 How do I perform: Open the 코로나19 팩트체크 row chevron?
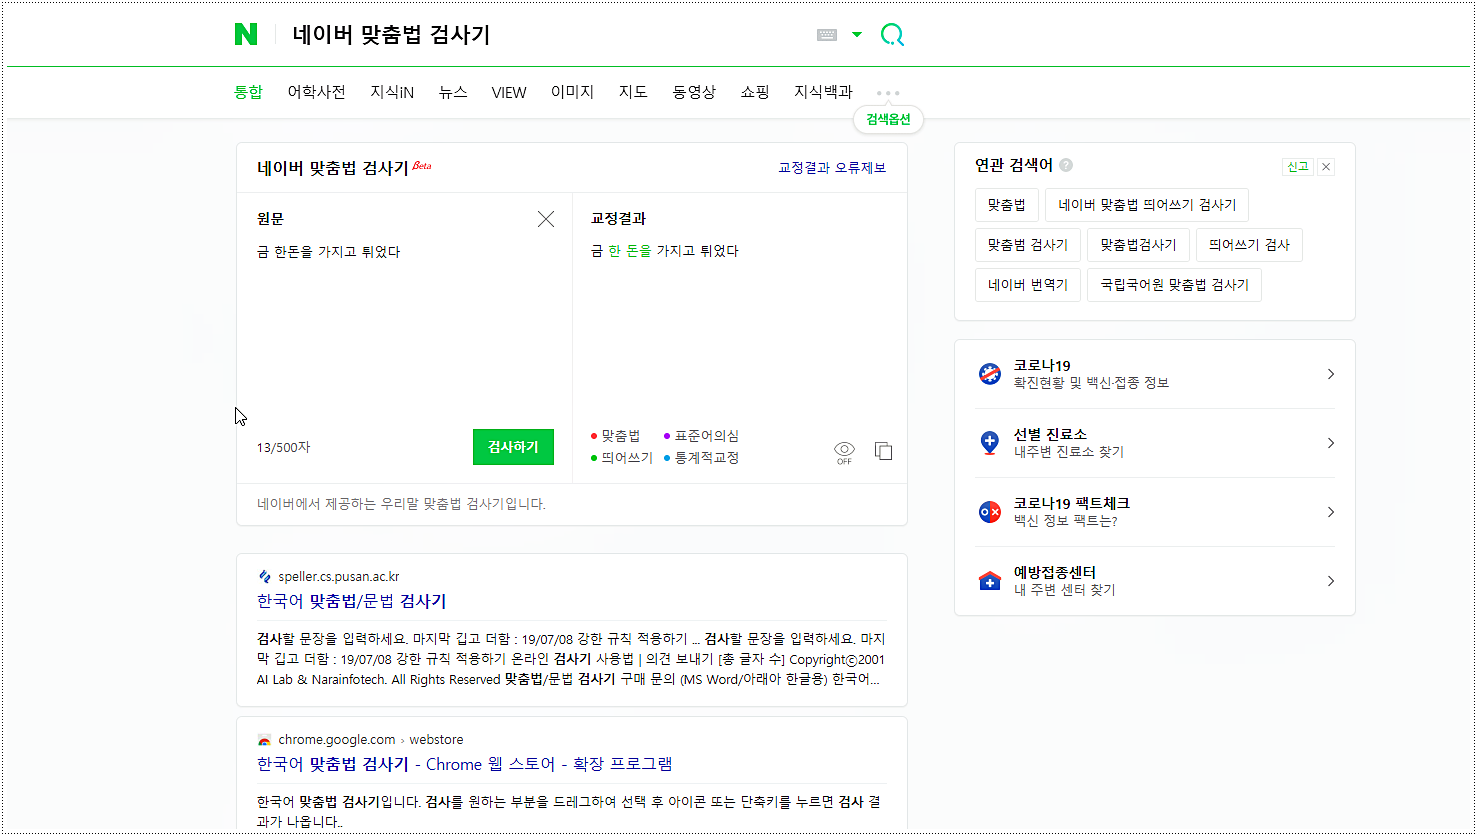coord(1330,512)
